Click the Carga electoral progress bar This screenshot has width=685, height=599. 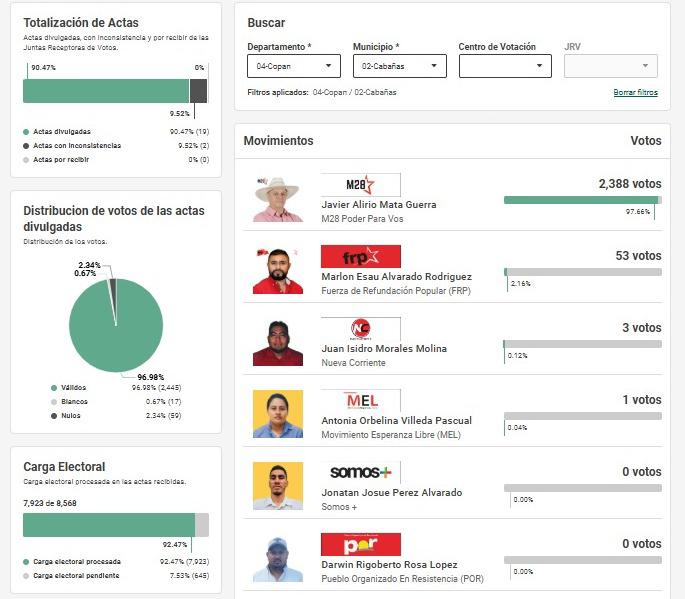click(115, 525)
